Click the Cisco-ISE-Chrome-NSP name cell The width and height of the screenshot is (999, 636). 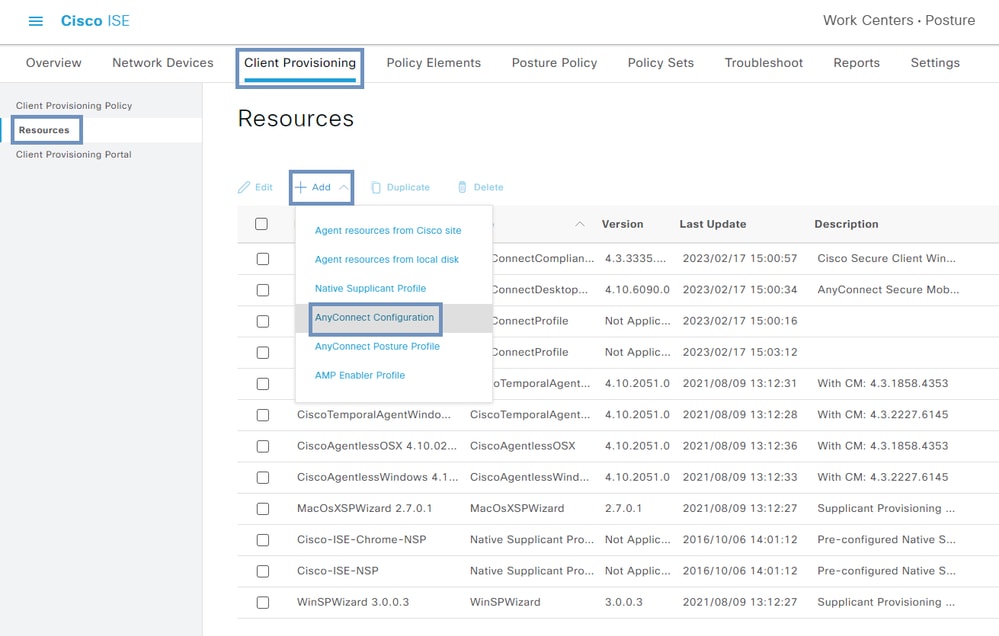(361, 540)
